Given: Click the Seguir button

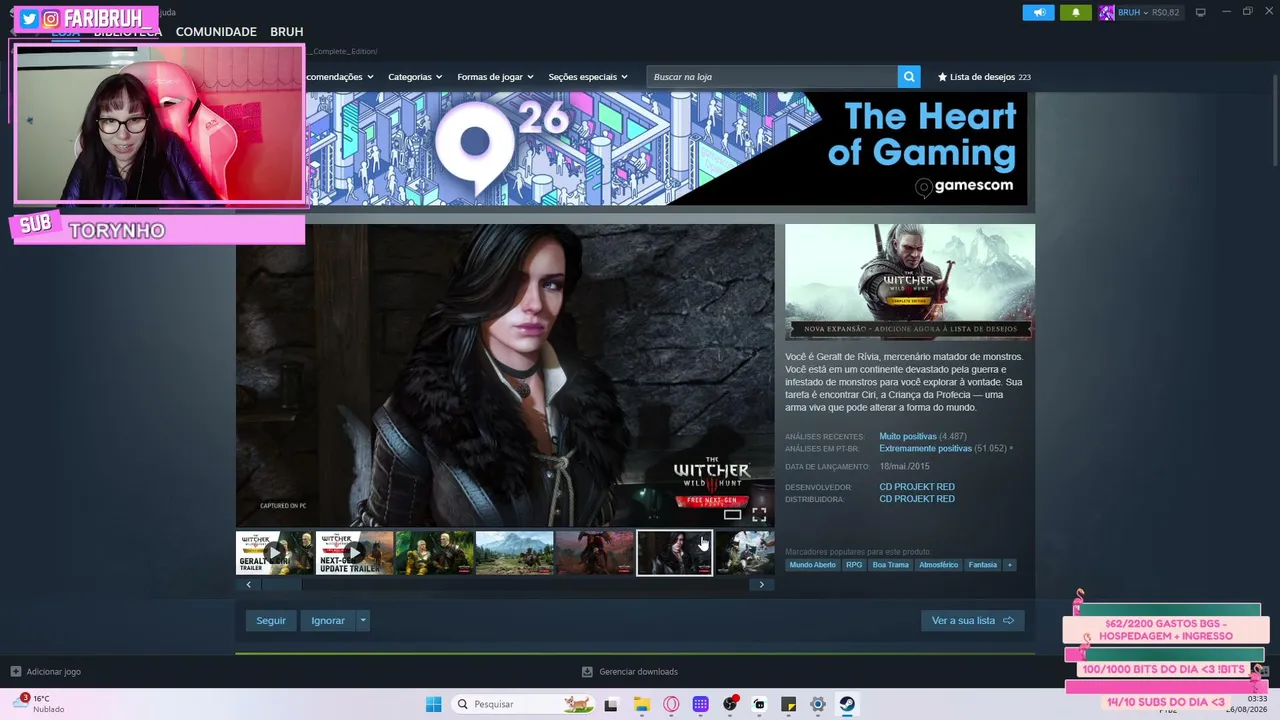Looking at the screenshot, I should [271, 621].
